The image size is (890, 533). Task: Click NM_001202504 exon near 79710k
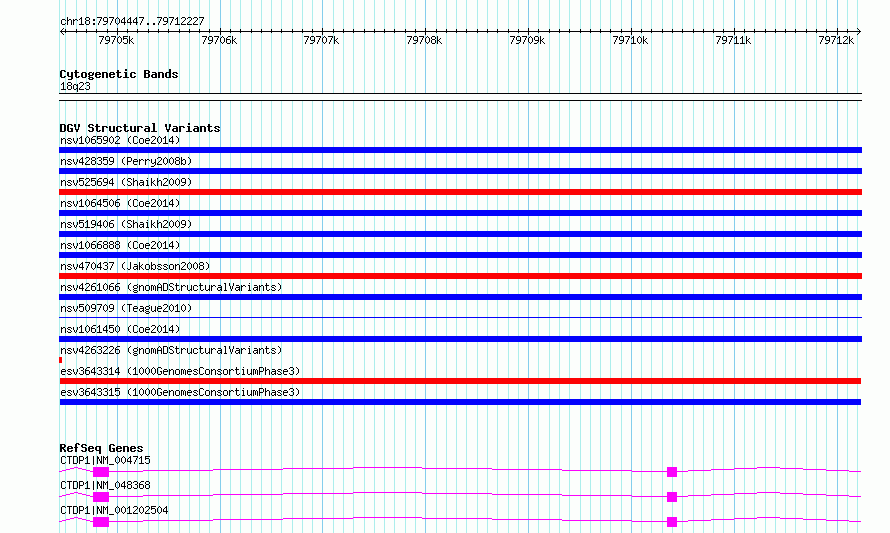672,522
